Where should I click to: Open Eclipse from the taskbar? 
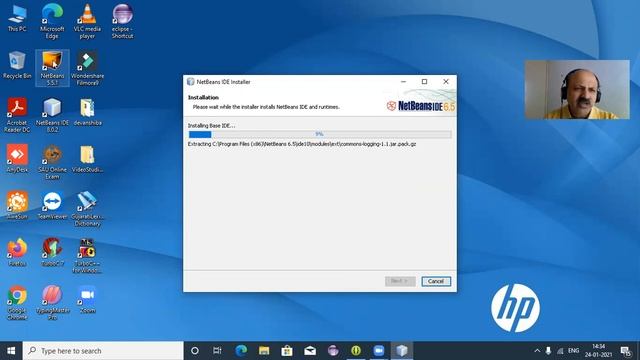[x=333, y=351]
